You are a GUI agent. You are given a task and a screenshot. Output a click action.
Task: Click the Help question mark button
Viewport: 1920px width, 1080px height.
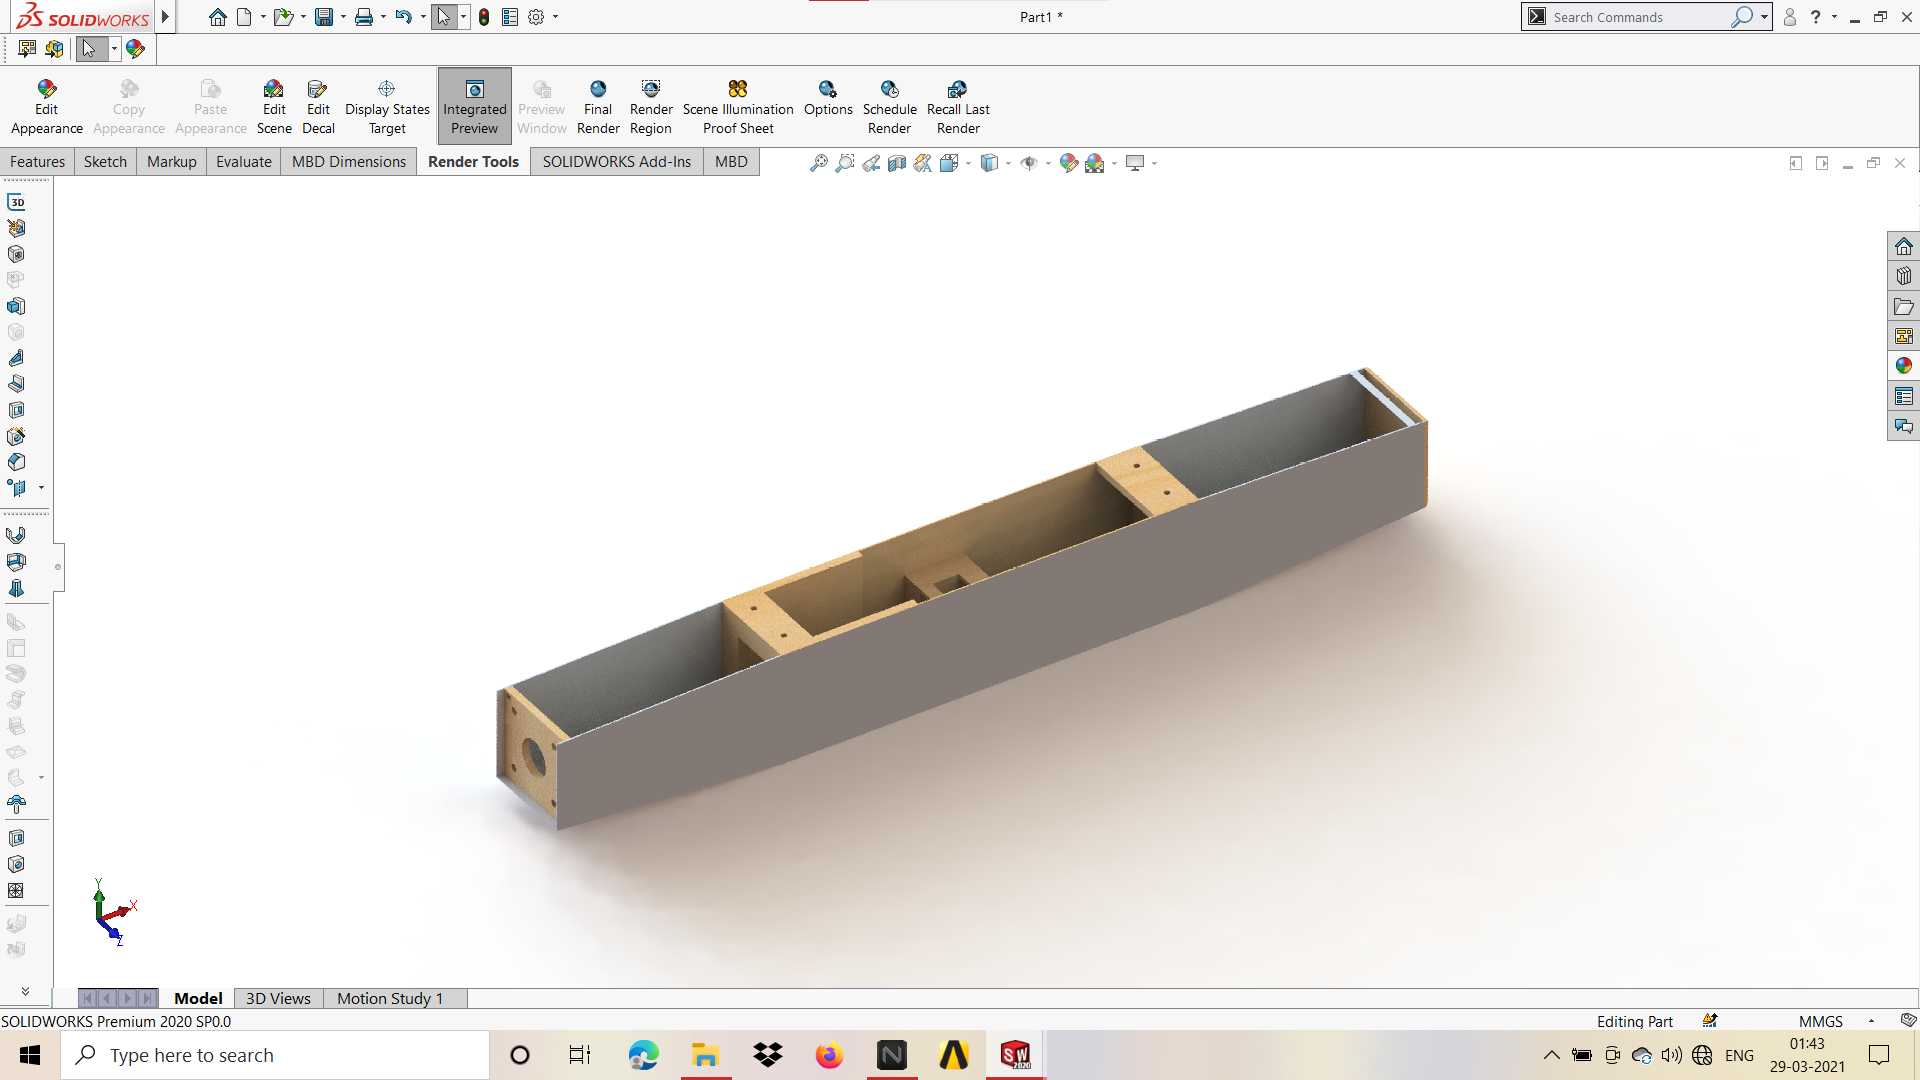pyautogui.click(x=1815, y=17)
